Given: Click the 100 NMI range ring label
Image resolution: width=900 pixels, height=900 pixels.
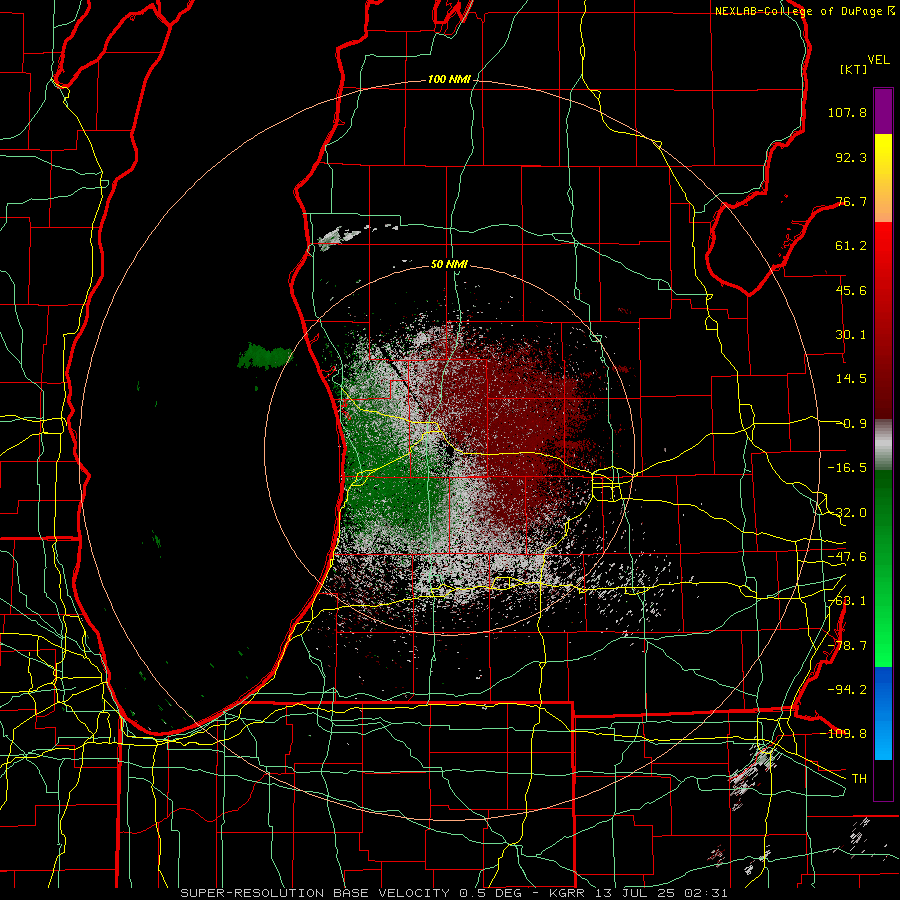Looking at the screenshot, I should (x=449, y=79).
